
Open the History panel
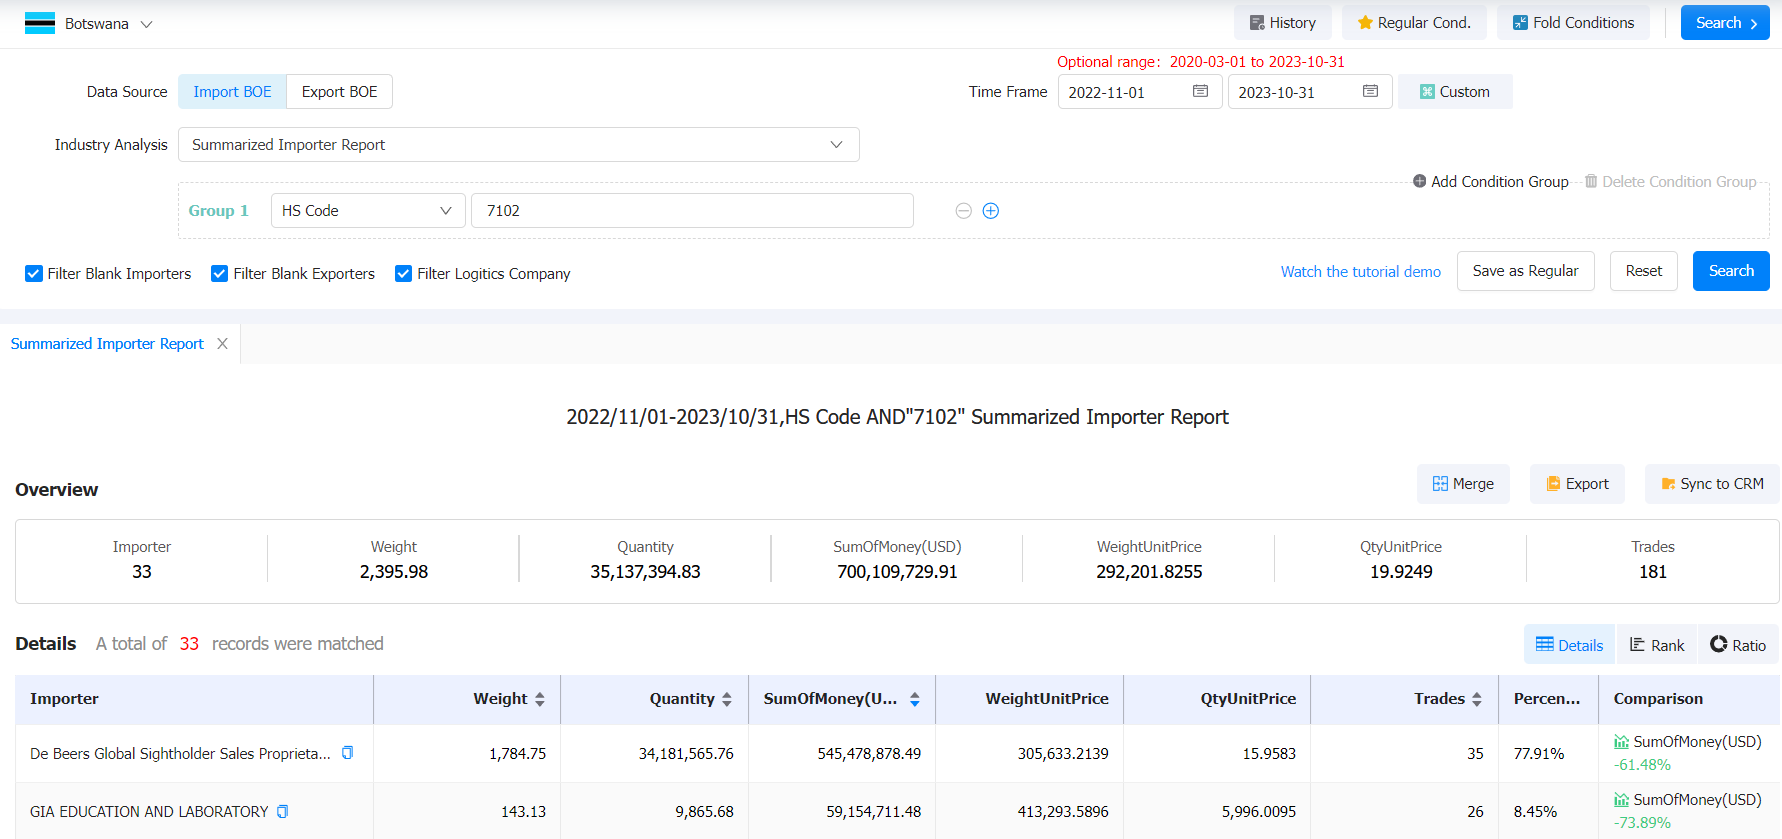pos(1283,23)
